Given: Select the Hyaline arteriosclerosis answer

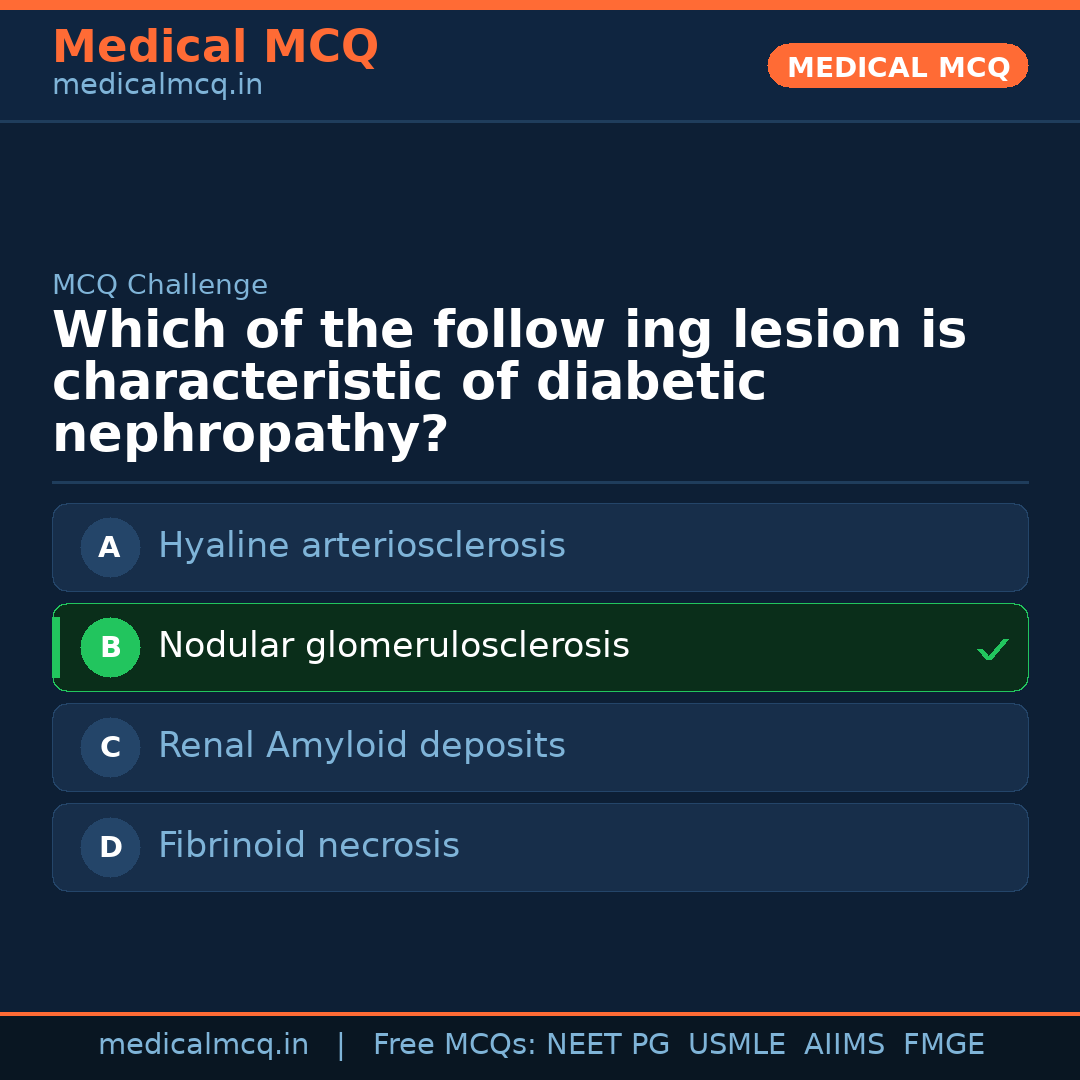Looking at the screenshot, I should pyautogui.click(x=362, y=546).
